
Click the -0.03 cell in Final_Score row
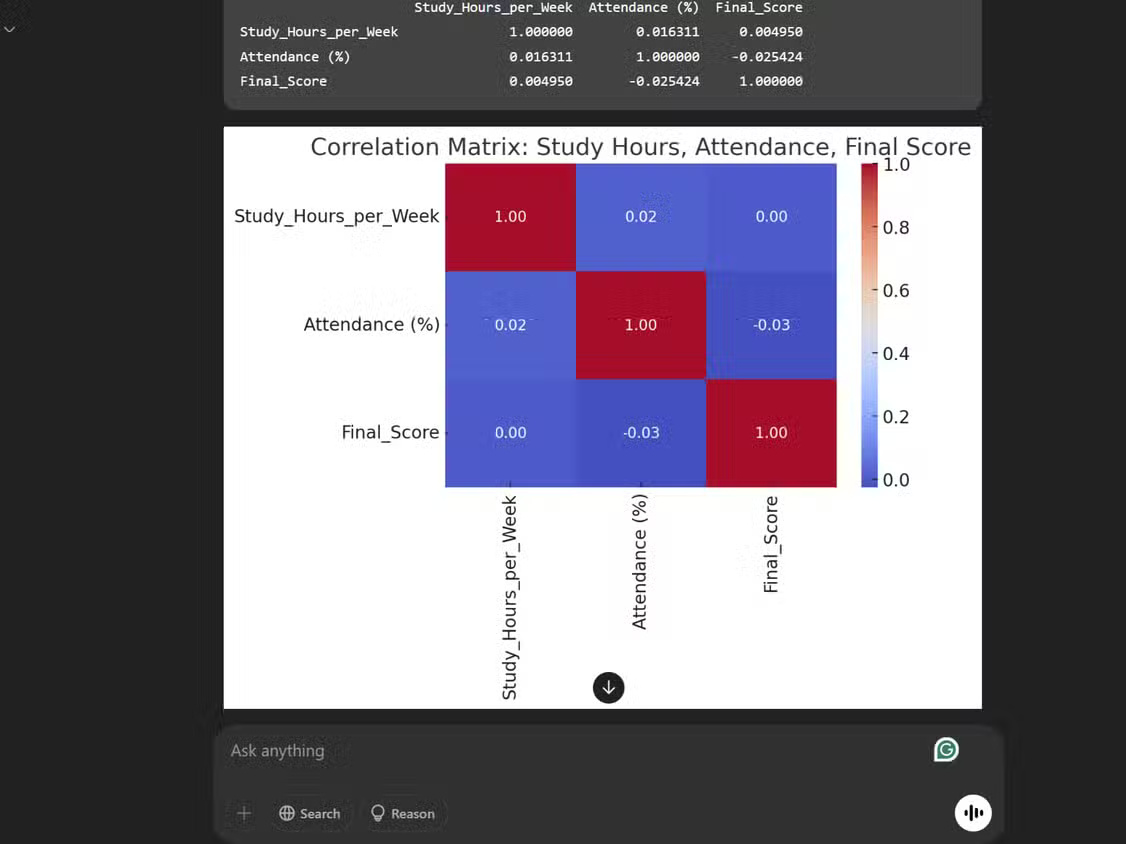coord(641,433)
